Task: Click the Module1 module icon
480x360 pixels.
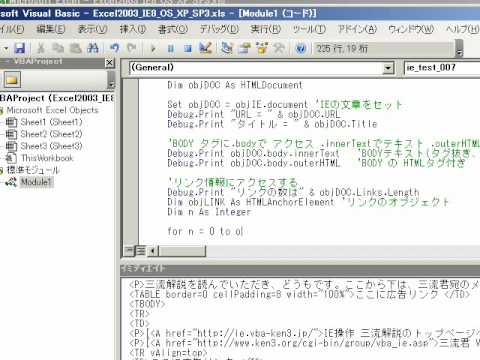Action: point(11,182)
